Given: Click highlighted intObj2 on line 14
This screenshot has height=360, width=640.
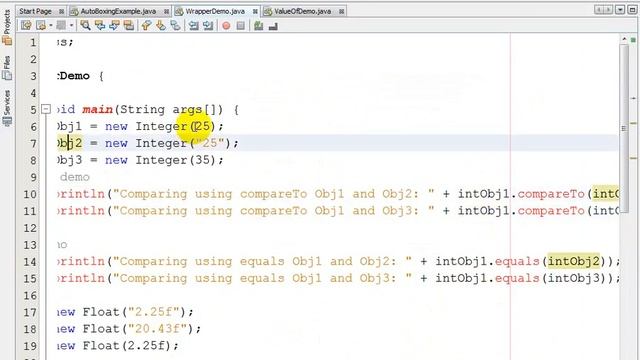Looking at the screenshot, I should [x=573, y=261].
